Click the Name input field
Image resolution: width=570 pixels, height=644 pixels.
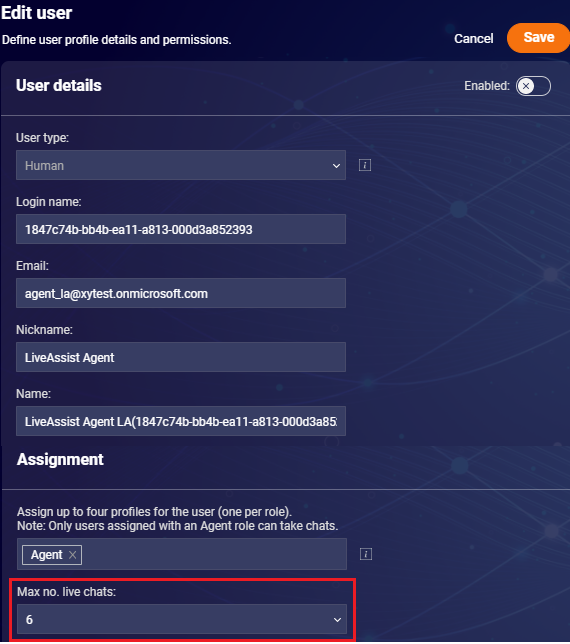point(181,421)
